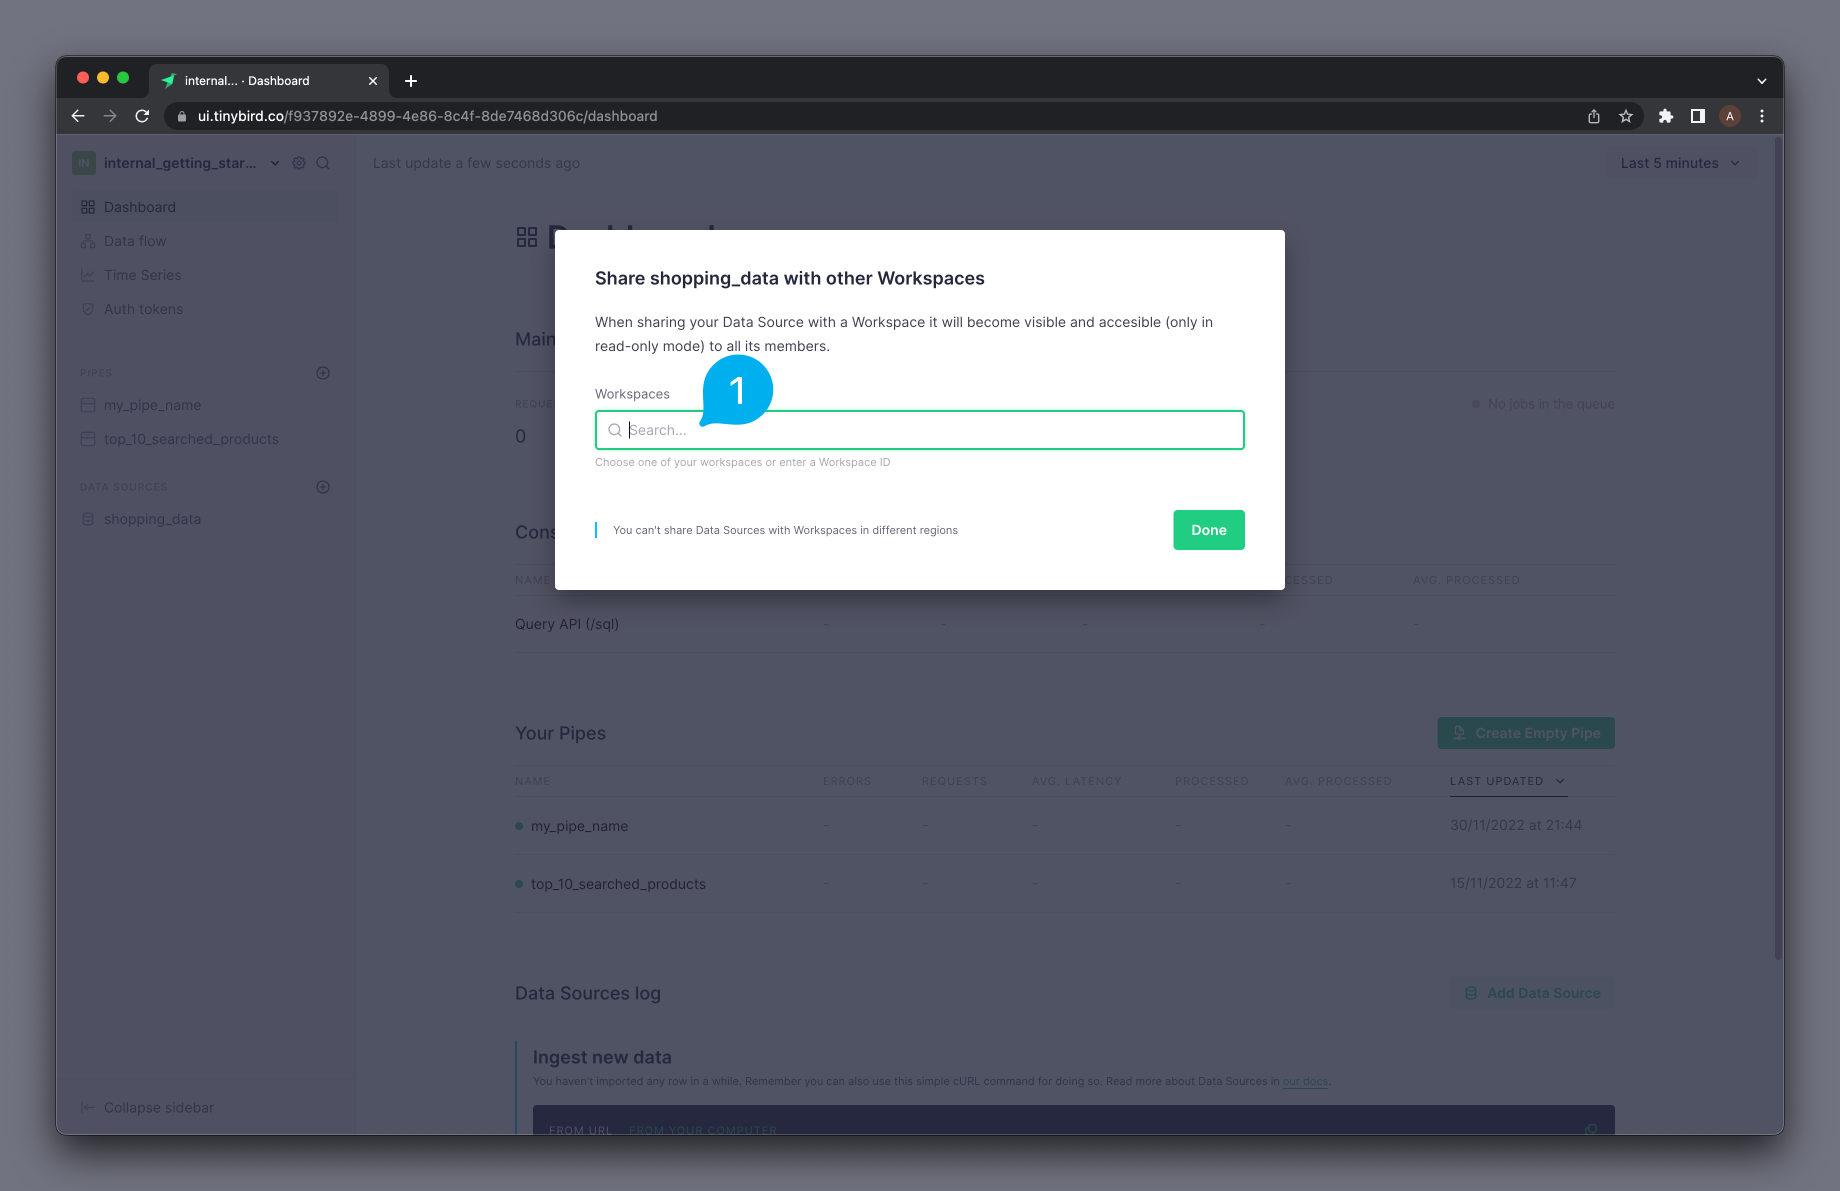Click the shopping_data database icon
Viewport: 1840px width, 1191px height.
point(88,519)
